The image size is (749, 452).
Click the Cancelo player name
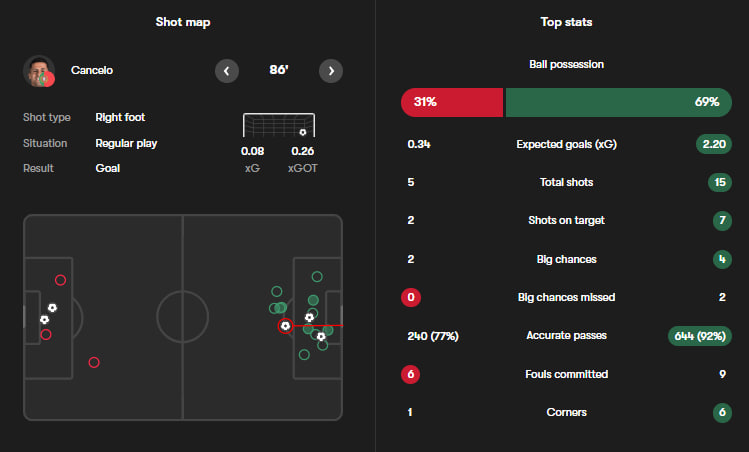(x=92, y=71)
